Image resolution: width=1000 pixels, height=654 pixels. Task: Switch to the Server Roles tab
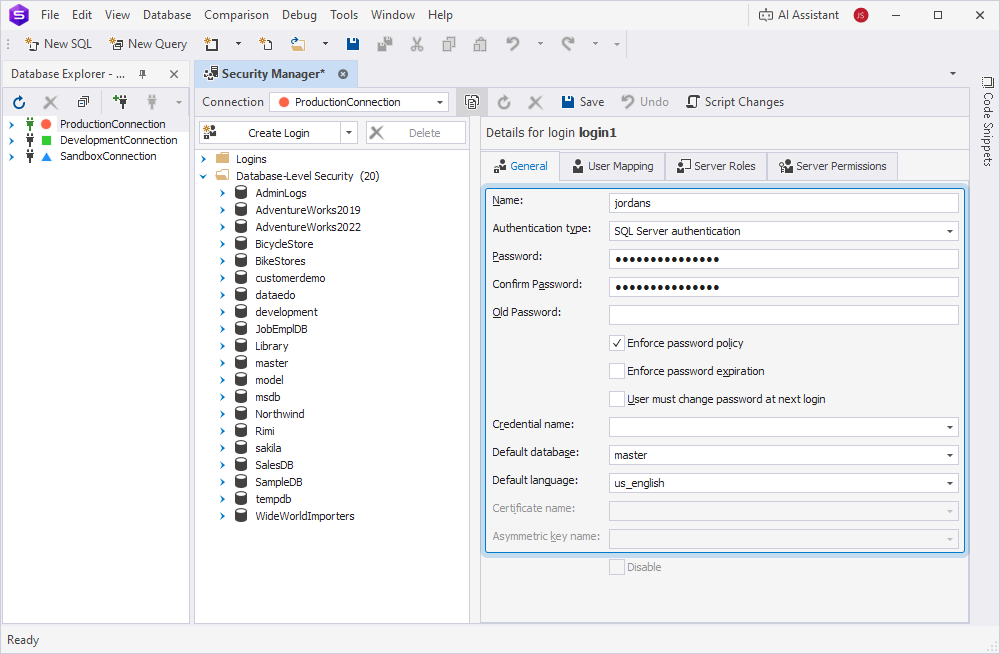pyautogui.click(x=716, y=166)
